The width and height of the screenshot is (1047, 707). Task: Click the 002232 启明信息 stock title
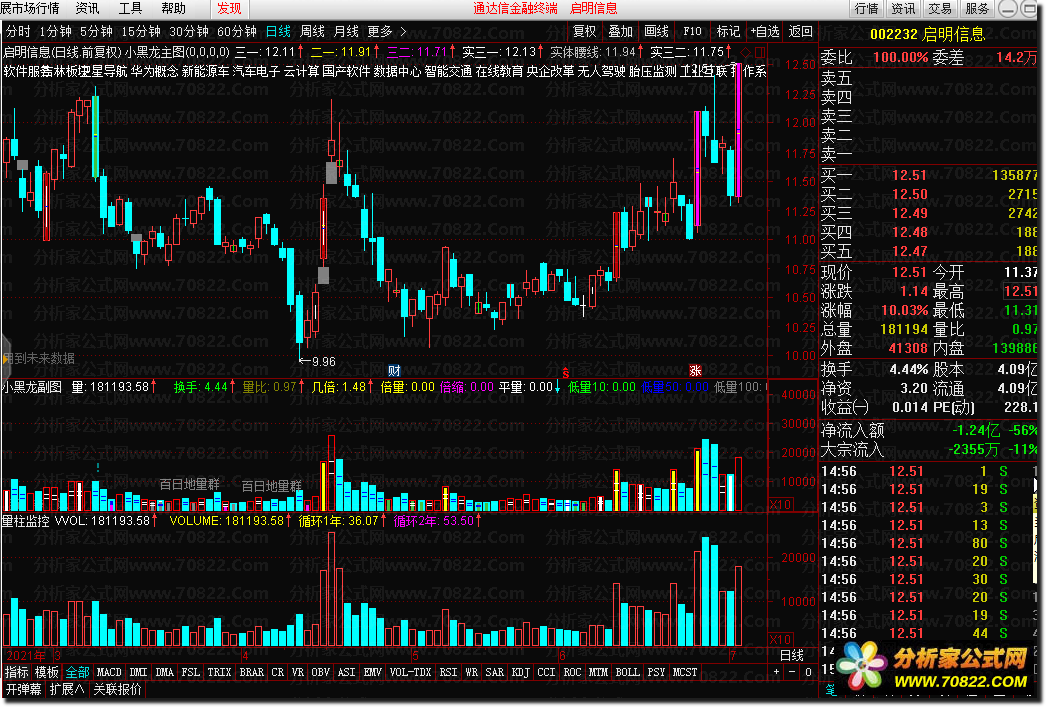coord(927,34)
